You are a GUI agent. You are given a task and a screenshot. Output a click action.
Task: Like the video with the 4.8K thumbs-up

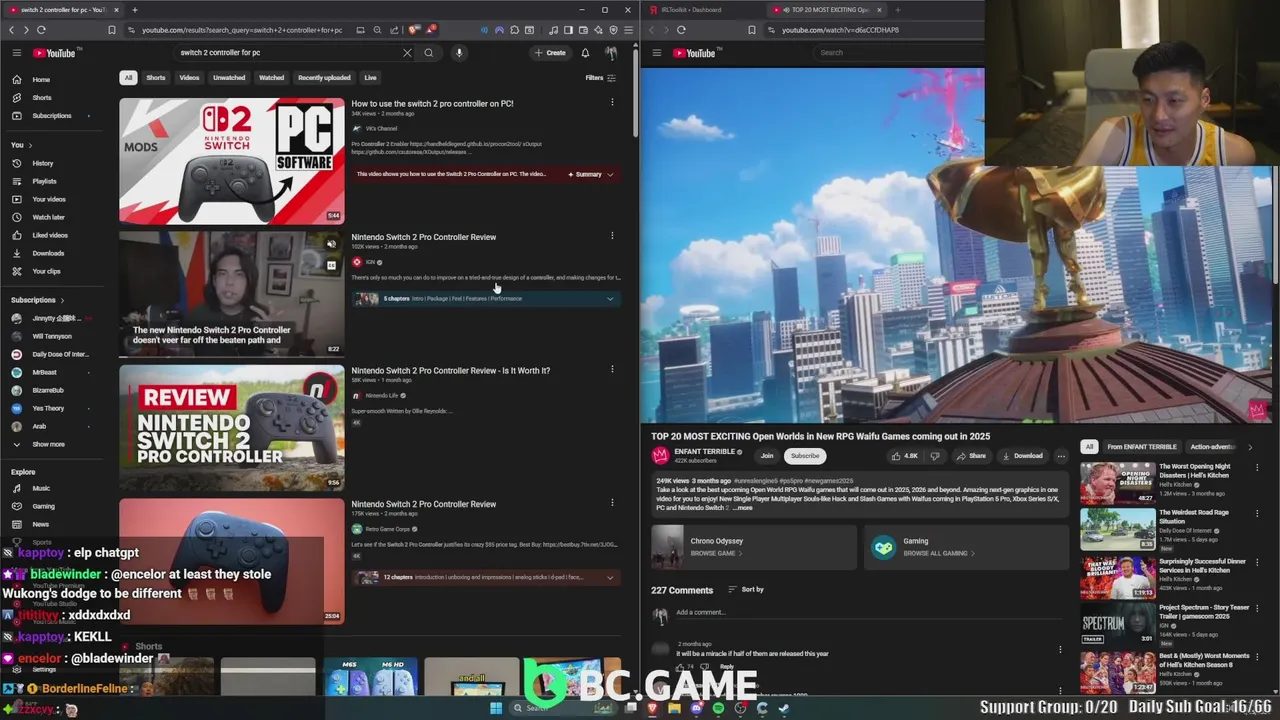[x=904, y=456]
